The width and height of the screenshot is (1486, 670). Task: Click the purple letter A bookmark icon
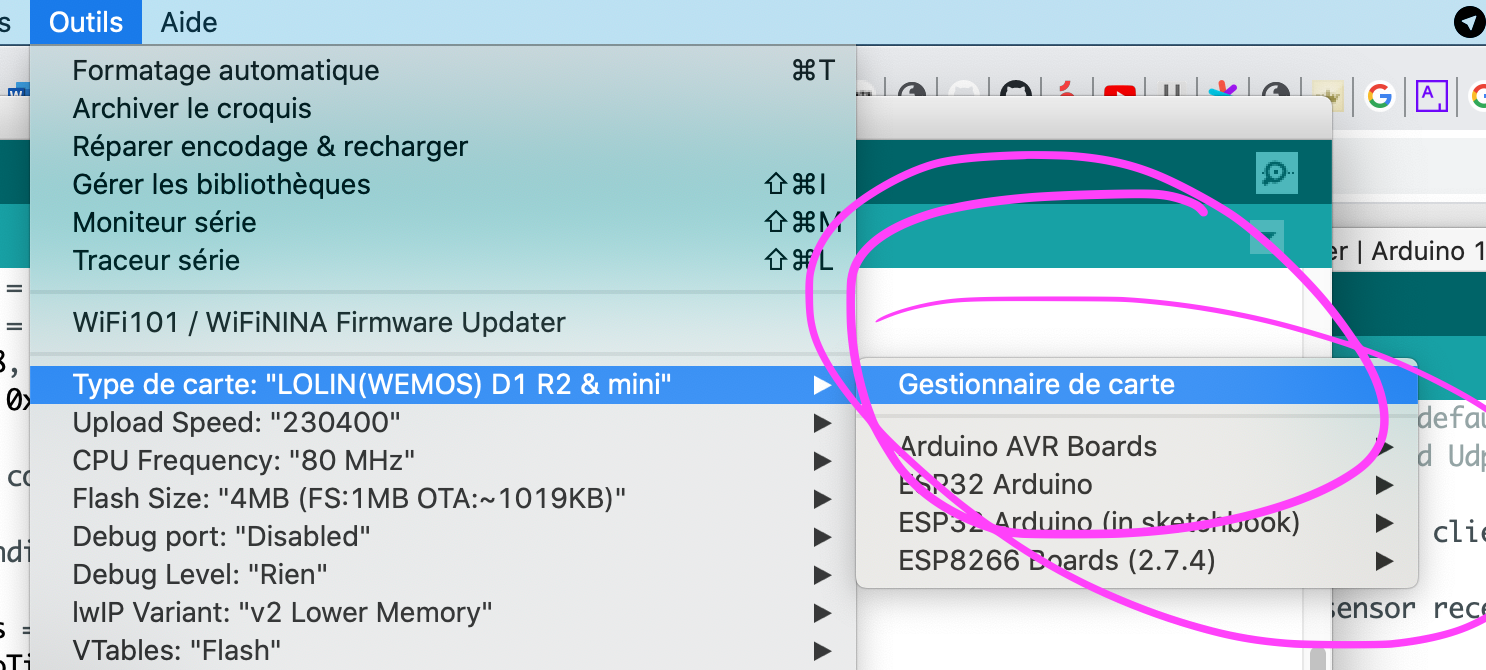click(x=1432, y=96)
